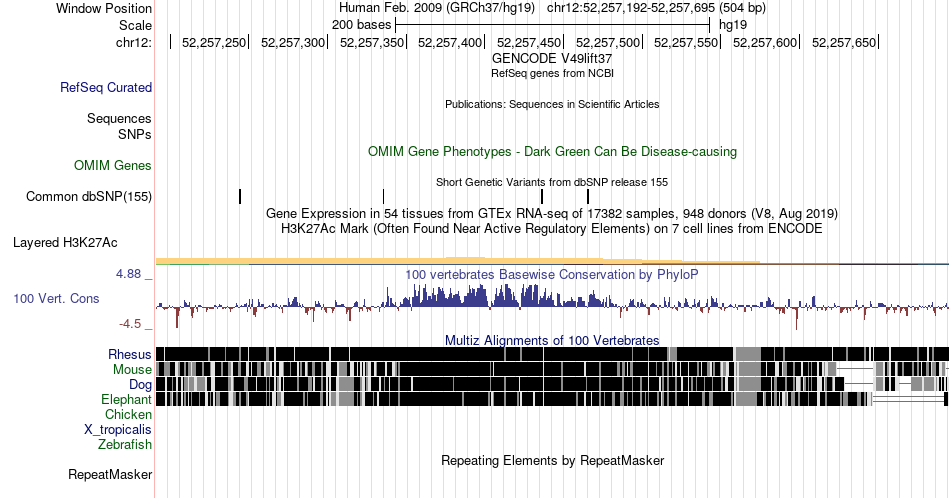Screen dimensions: 950x498
Task: Click the Elephant alignment row label
Action: (x=127, y=399)
